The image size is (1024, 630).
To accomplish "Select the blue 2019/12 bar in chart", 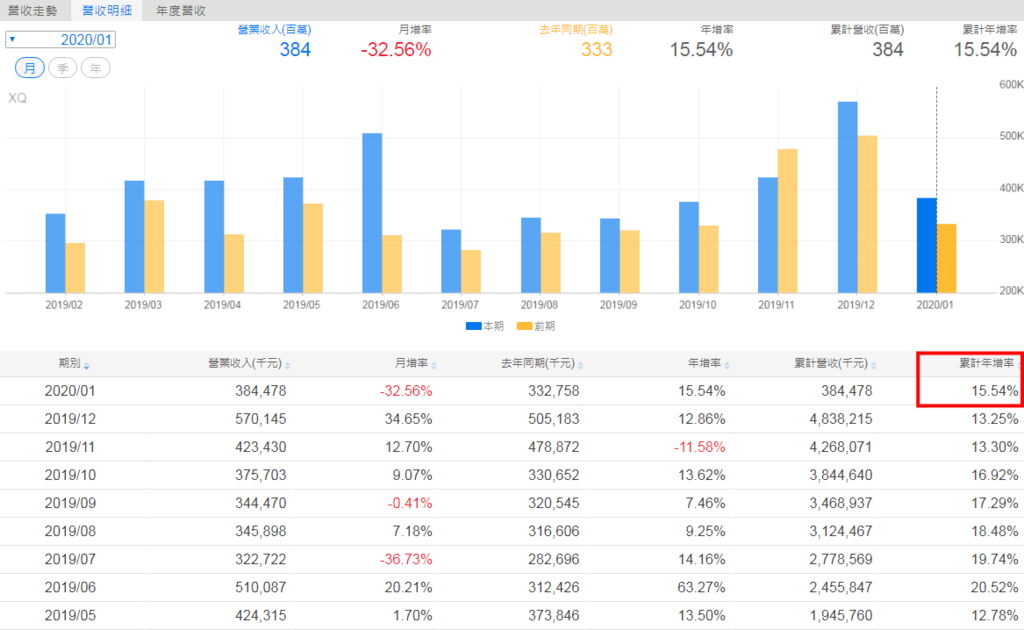I will pyautogui.click(x=848, y=197).
